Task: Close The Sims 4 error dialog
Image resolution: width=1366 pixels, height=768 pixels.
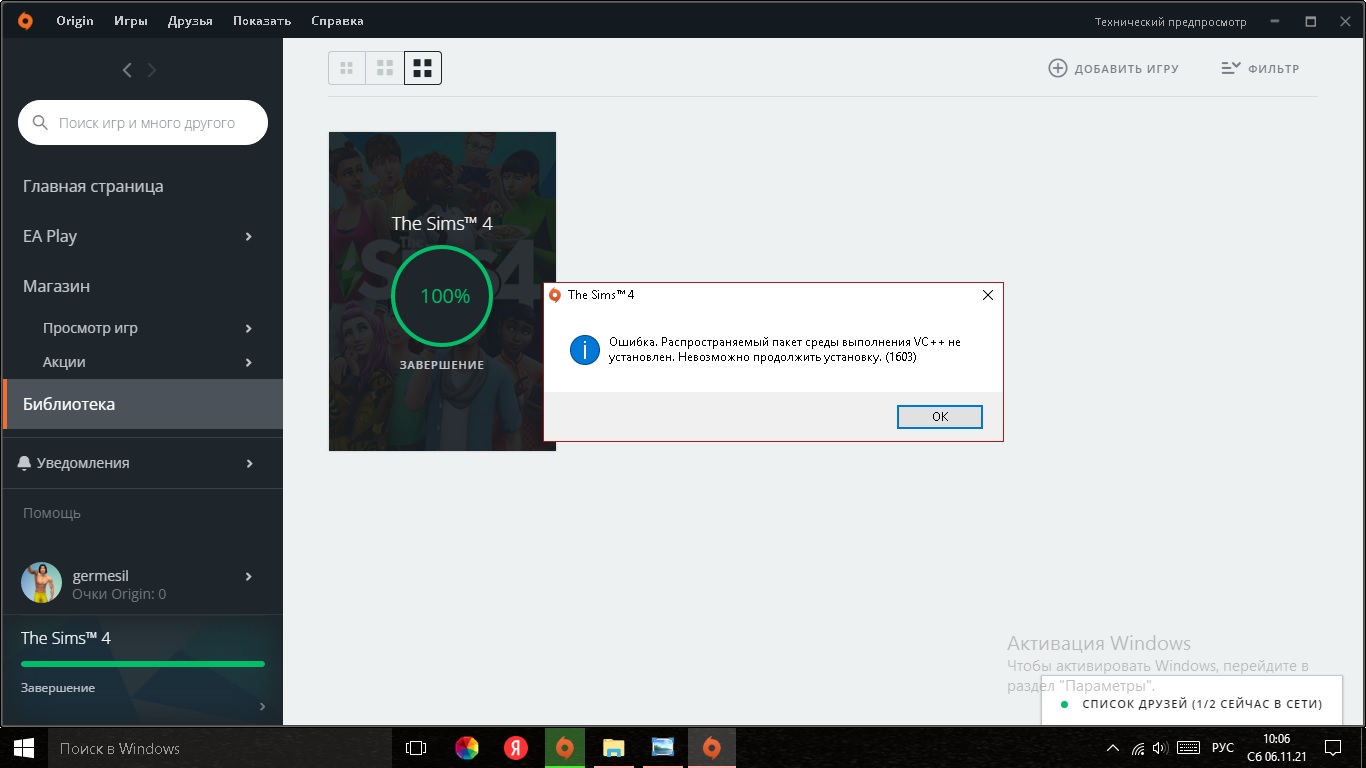Action: [987, 295]
